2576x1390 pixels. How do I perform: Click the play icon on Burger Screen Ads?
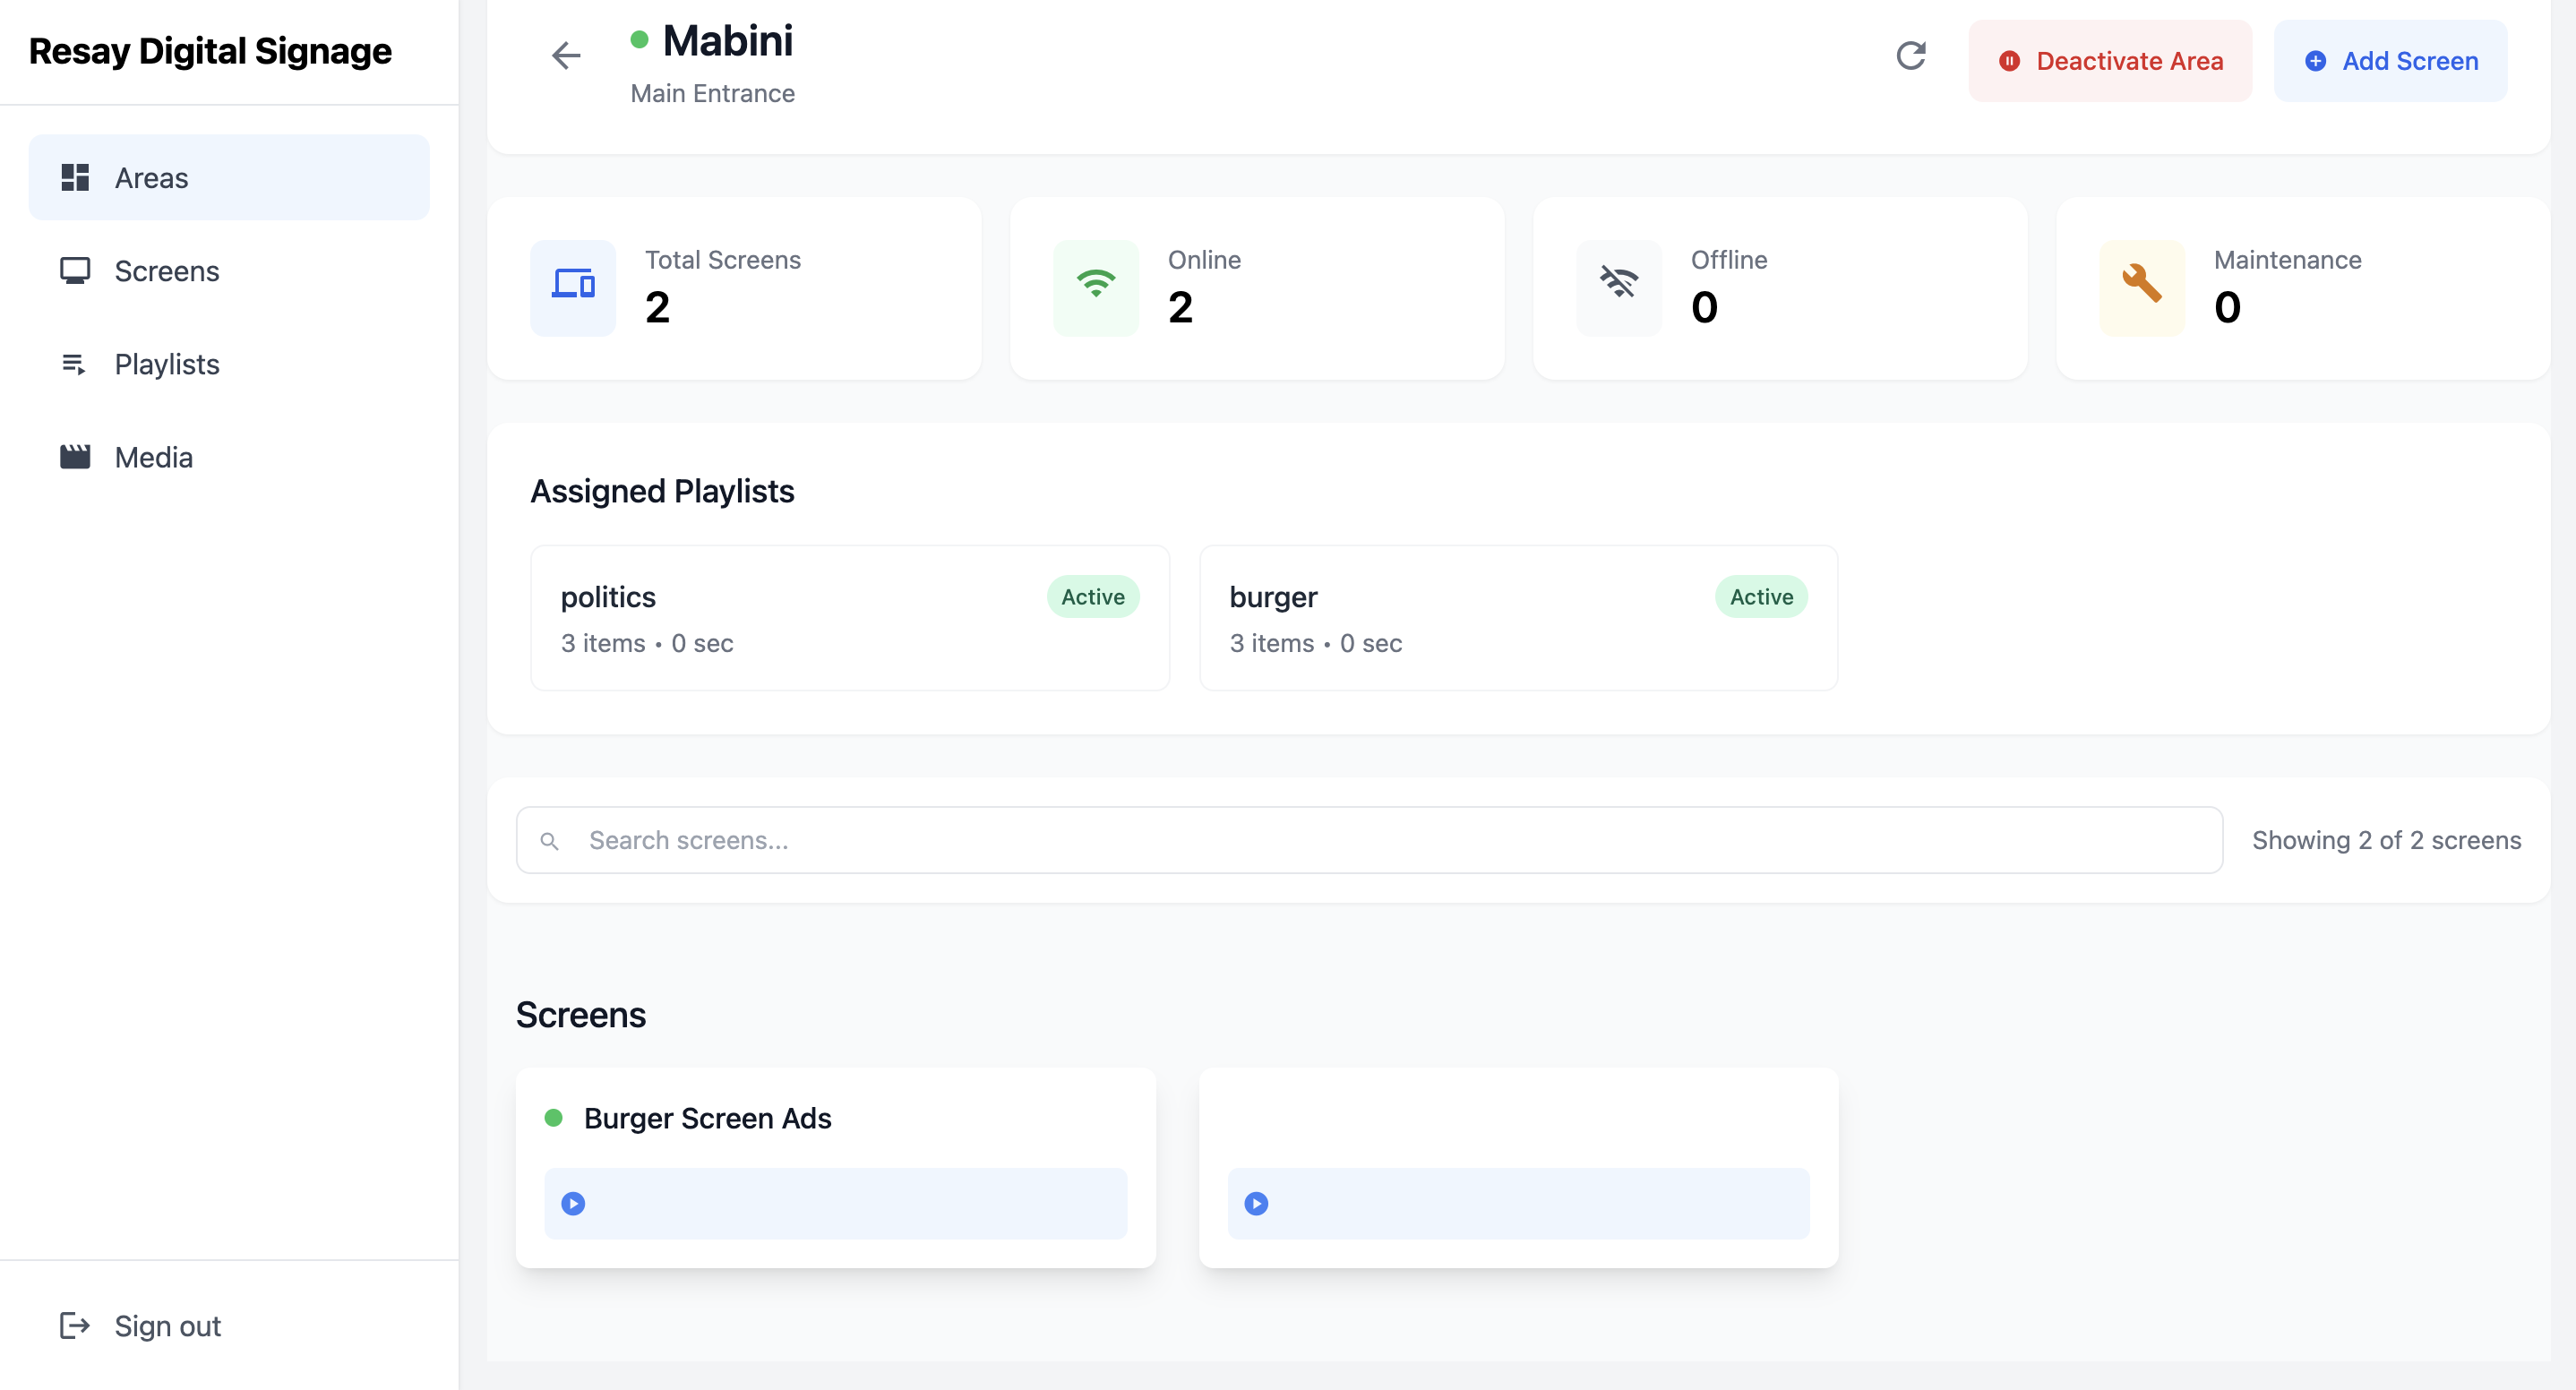tap(573, 1203)
